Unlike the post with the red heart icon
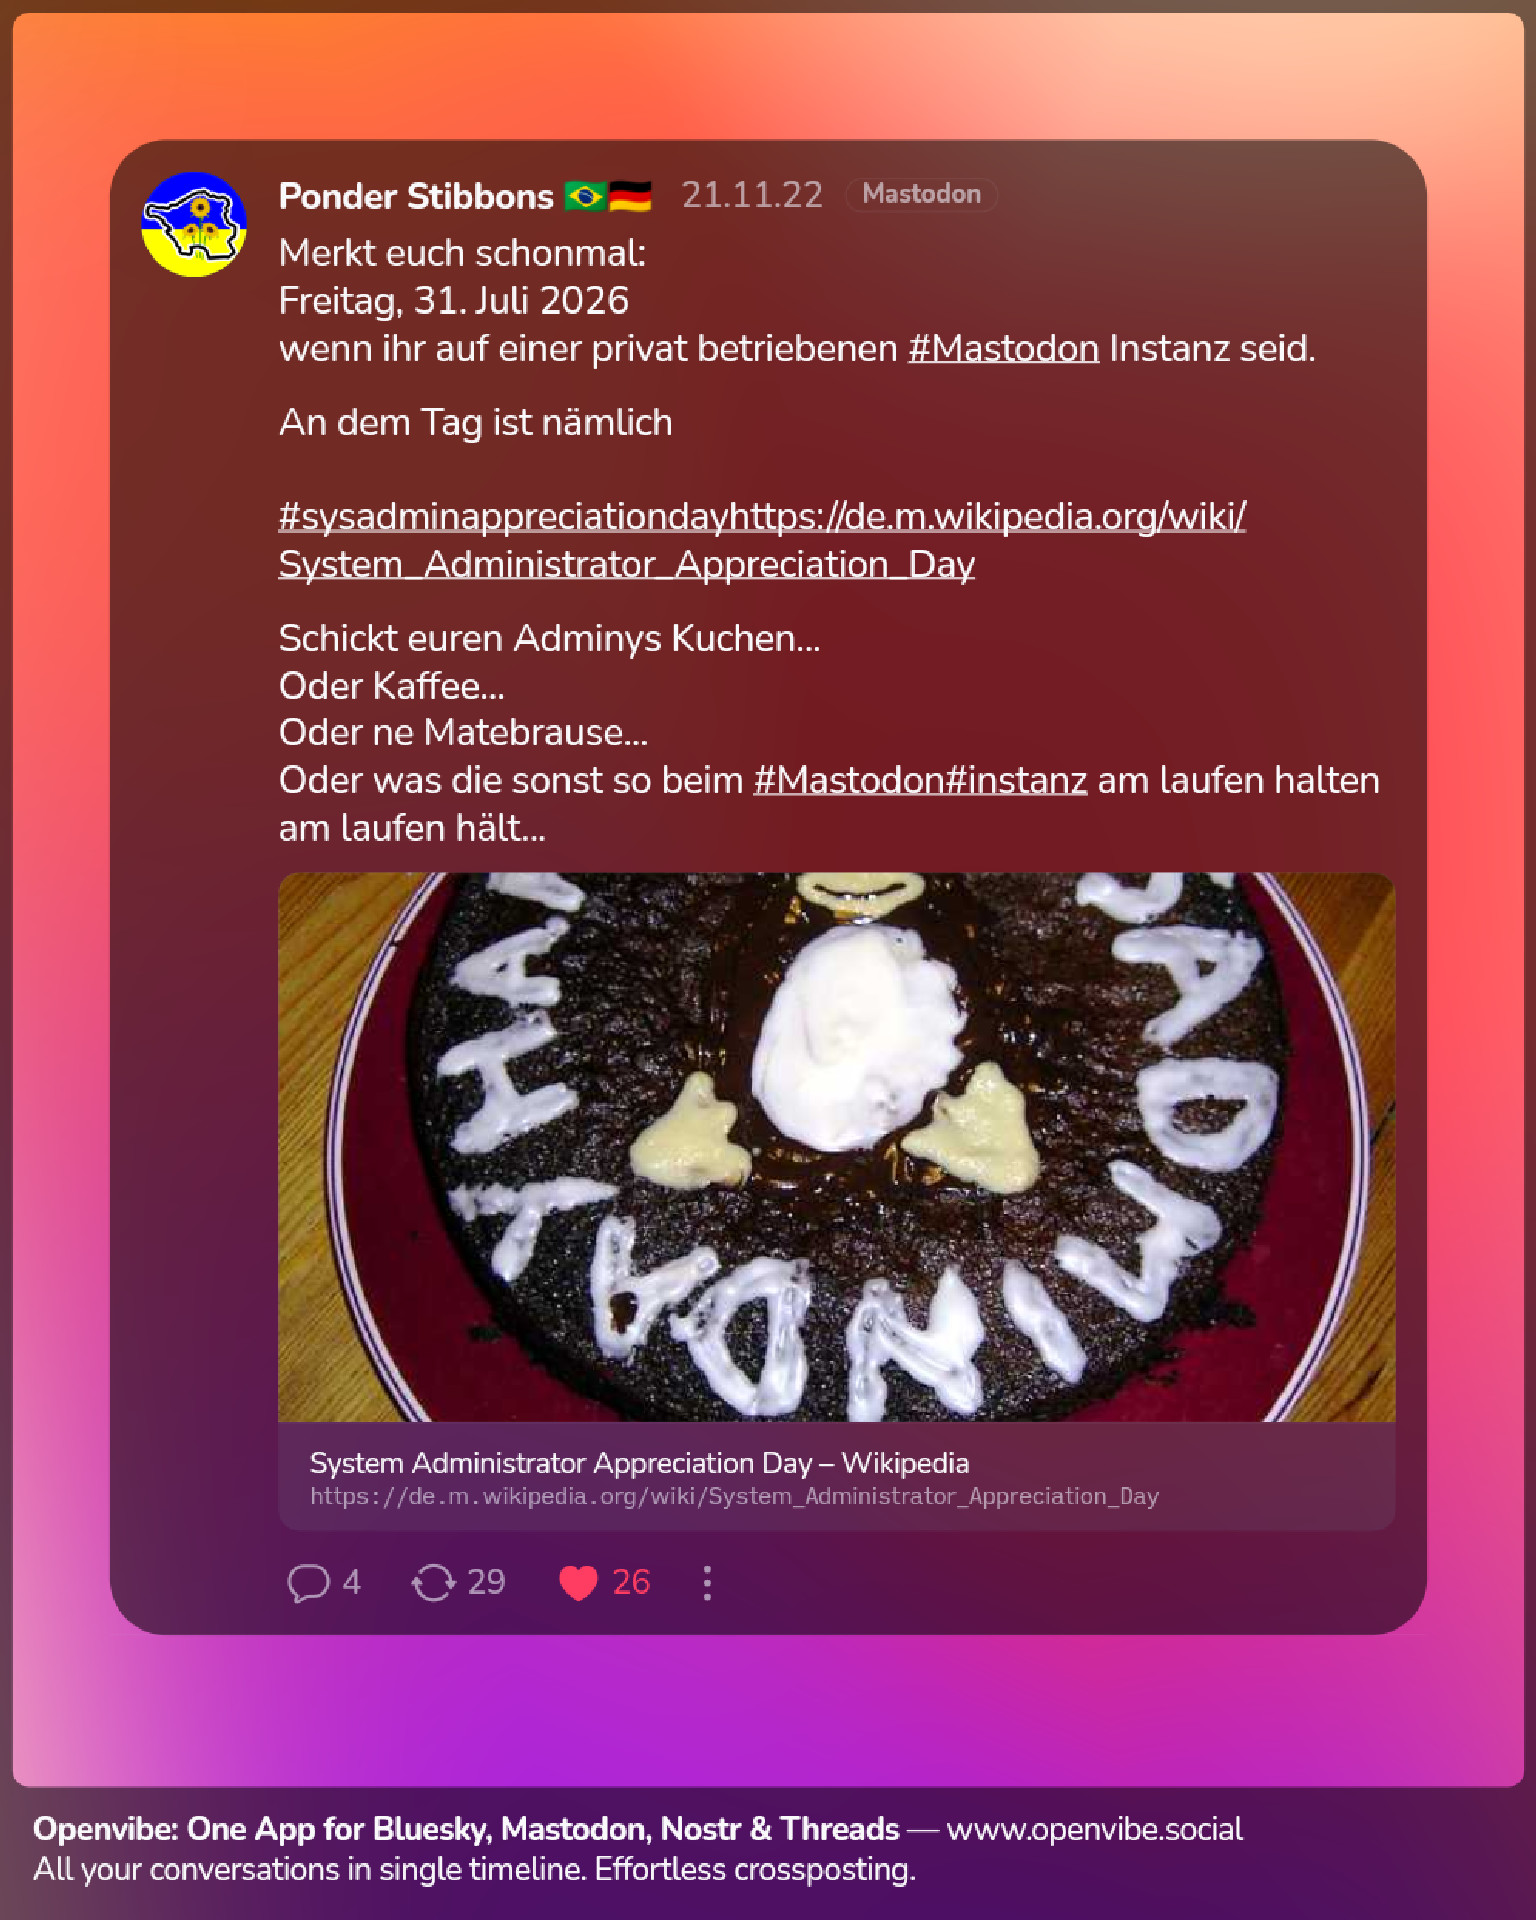 pos(578,1582)
